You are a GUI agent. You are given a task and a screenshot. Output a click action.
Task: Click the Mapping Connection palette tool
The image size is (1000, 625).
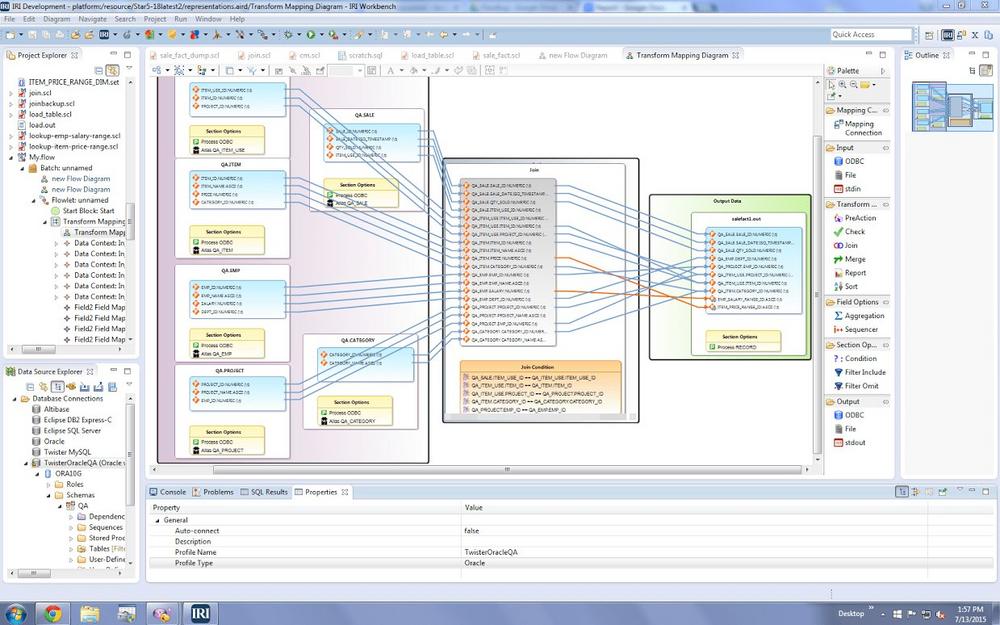click(x=862, y=128)
